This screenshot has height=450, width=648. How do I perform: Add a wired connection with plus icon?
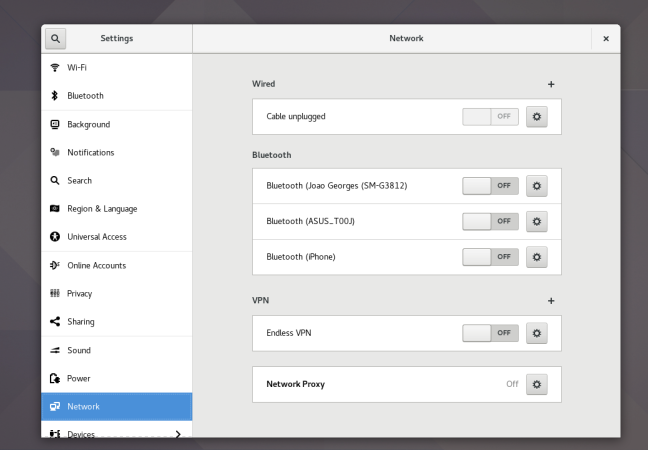[x=551, y=84]
